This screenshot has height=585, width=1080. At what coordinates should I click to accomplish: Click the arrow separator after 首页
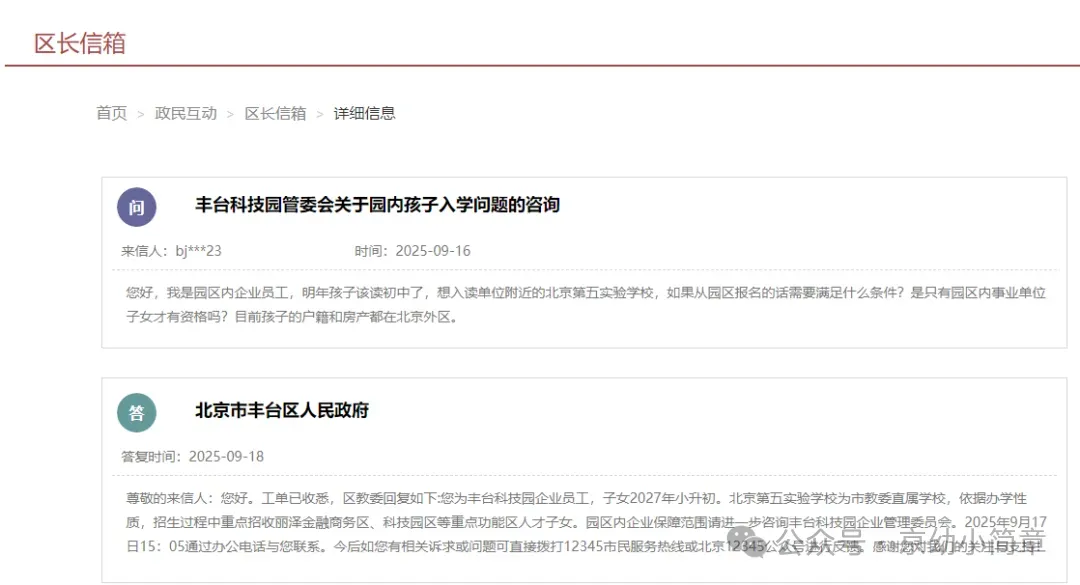tap(141, 114)
